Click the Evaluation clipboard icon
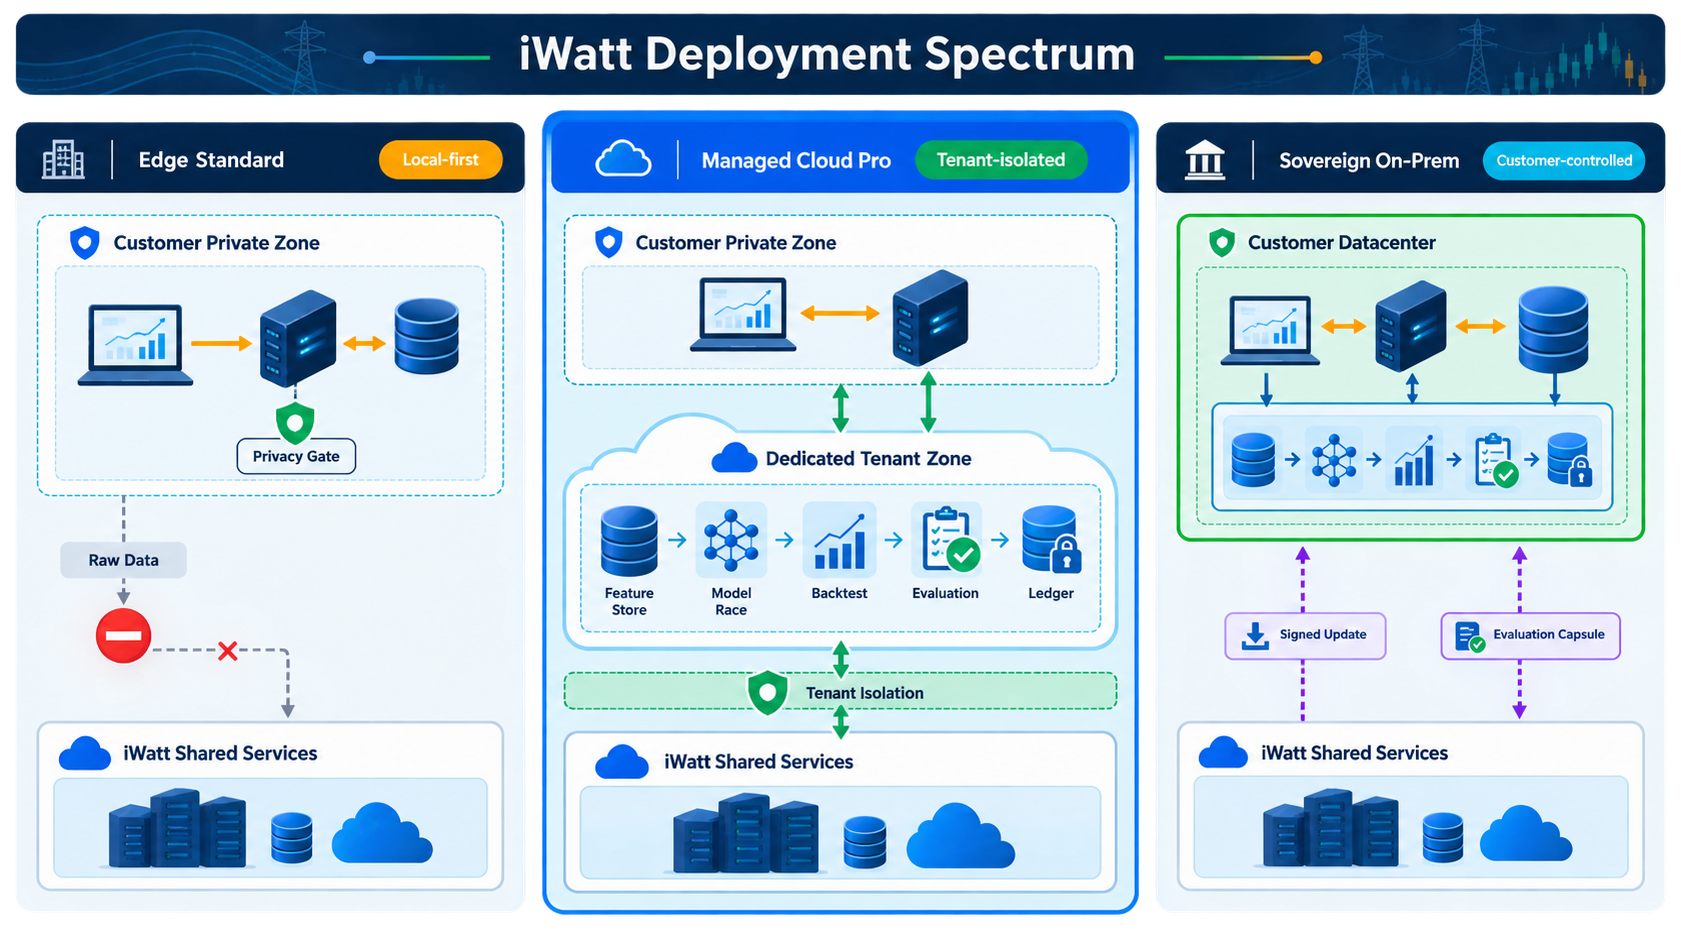 click(949, 540)
